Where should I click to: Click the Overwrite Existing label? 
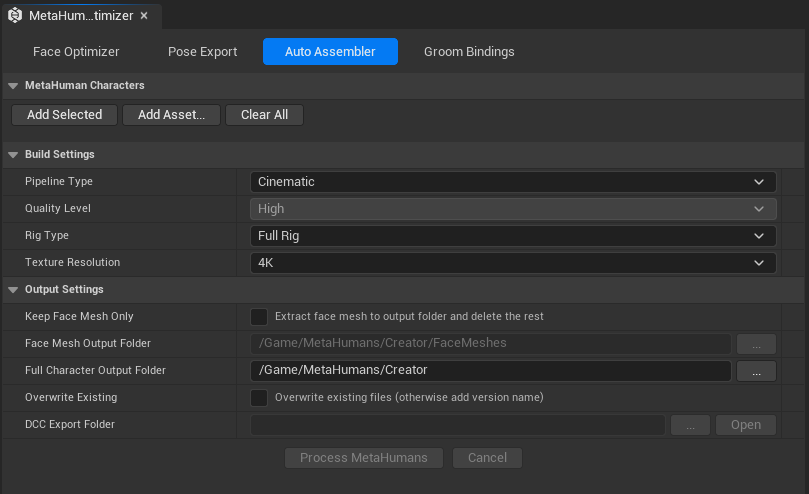[x=71, y=397]
